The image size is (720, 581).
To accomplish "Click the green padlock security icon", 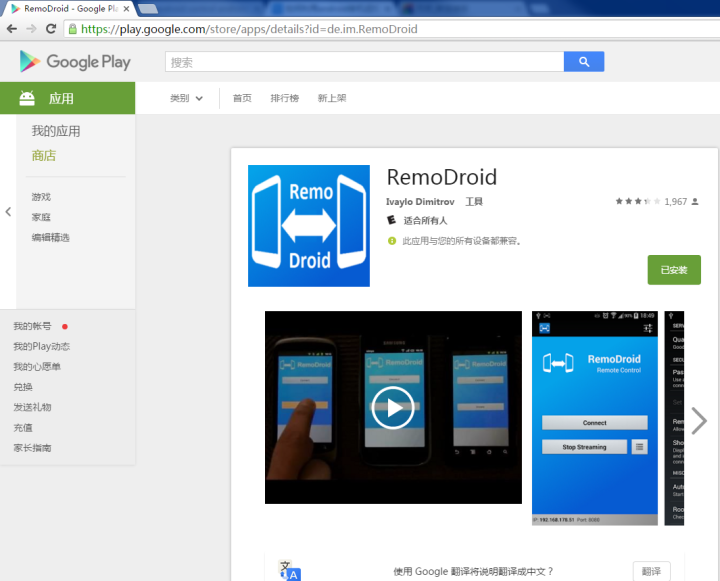I will (x=73, y=29).
